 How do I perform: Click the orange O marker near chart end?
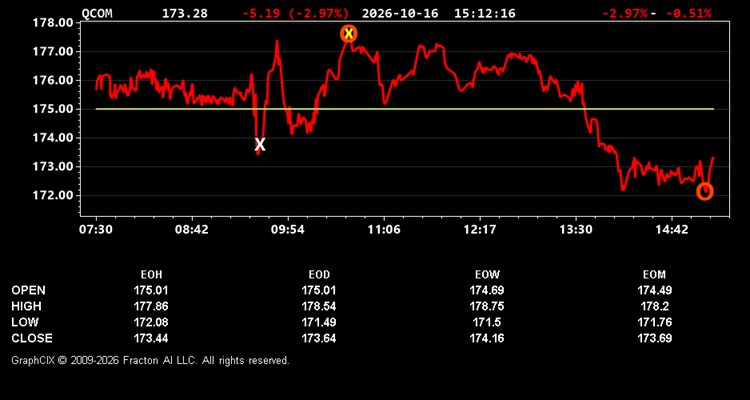pos(705,191)
